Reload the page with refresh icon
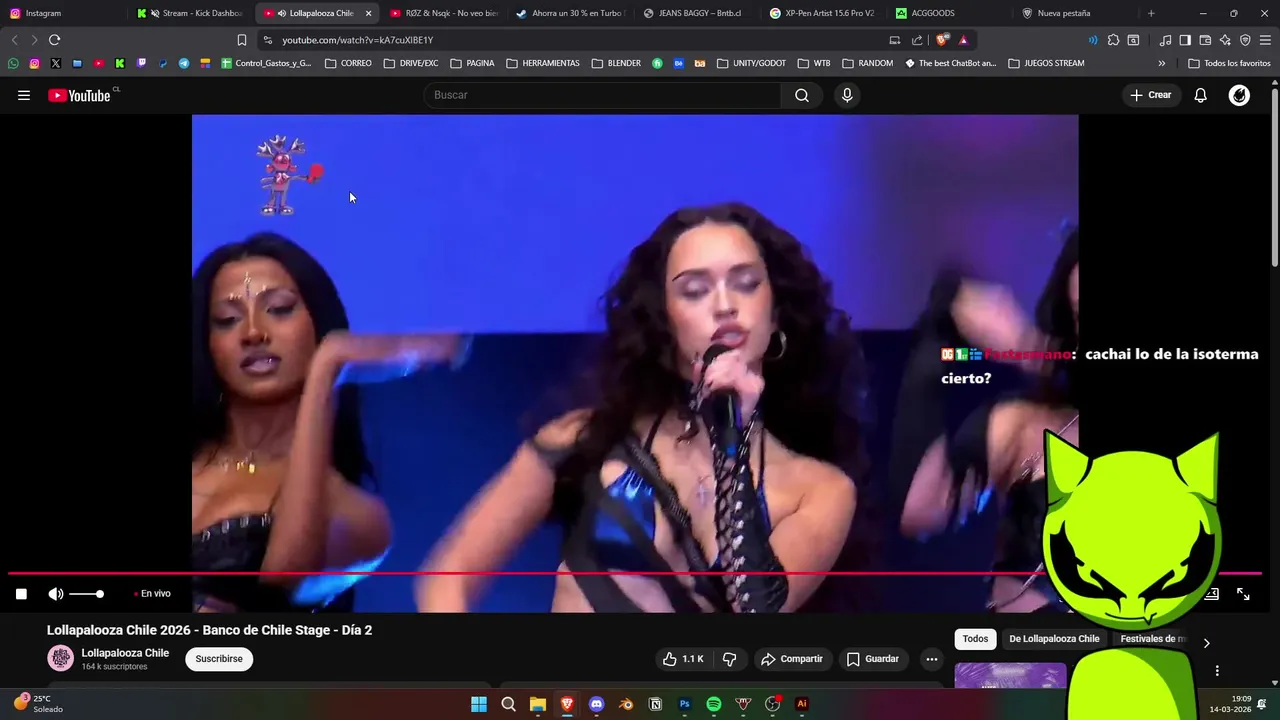 click(x=54, y=40)
